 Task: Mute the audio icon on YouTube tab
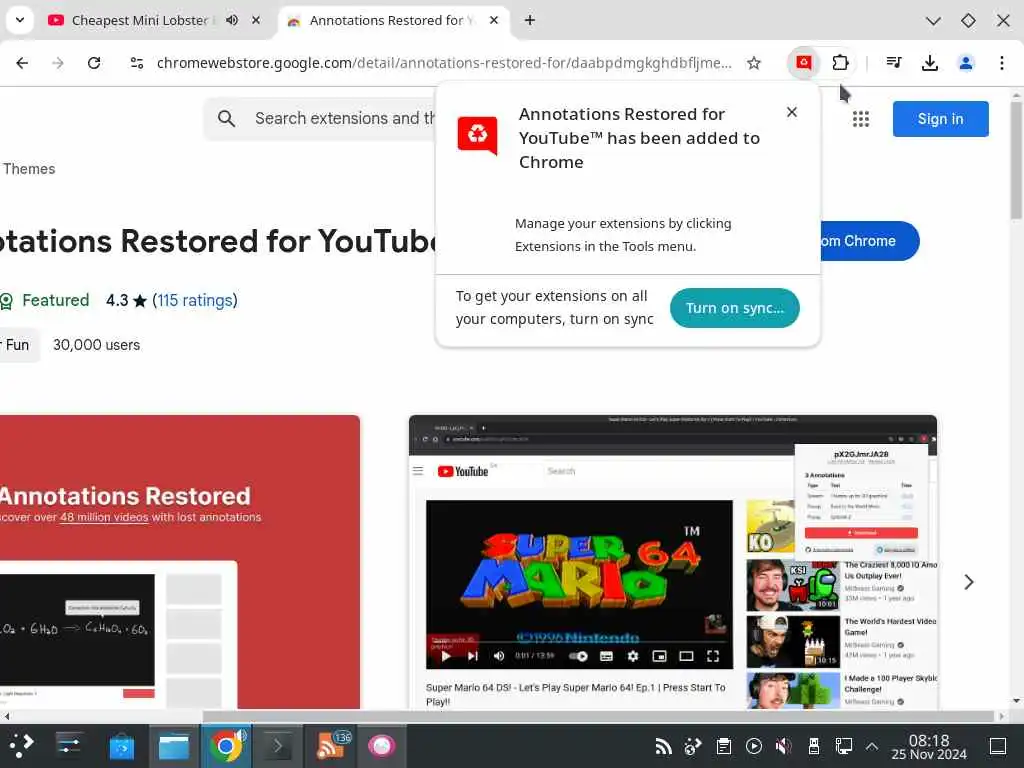[x=232, y=20]
